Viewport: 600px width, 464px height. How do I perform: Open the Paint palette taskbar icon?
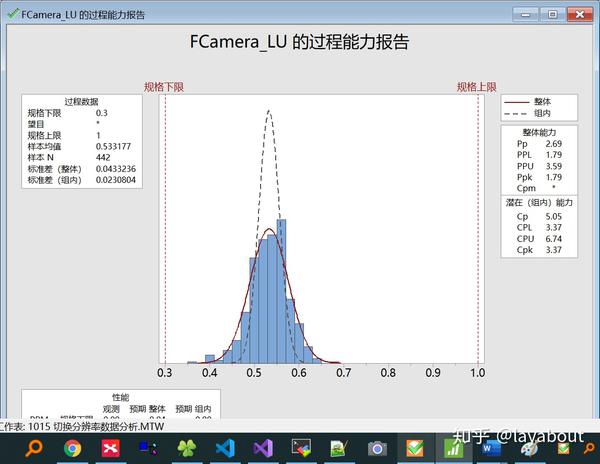tap(530, 448)
